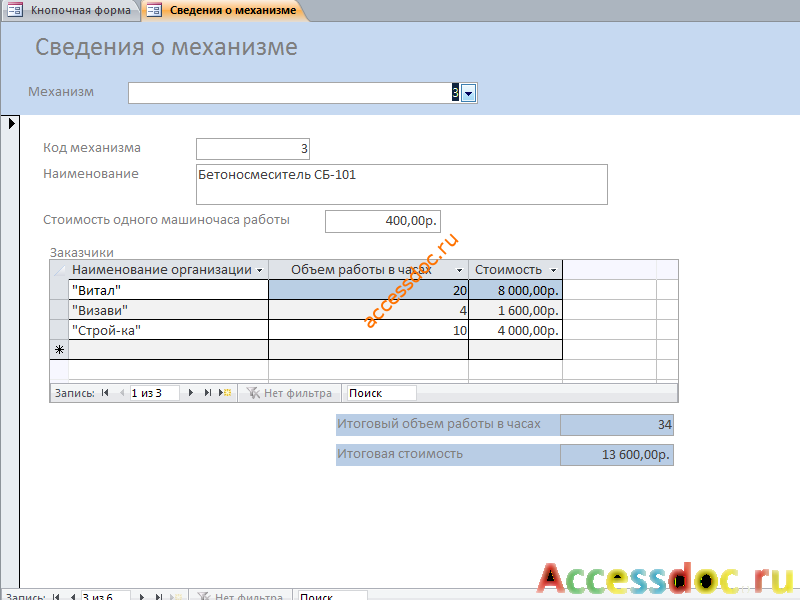Switch to the Кнопочная форма tab

point(70,10)
